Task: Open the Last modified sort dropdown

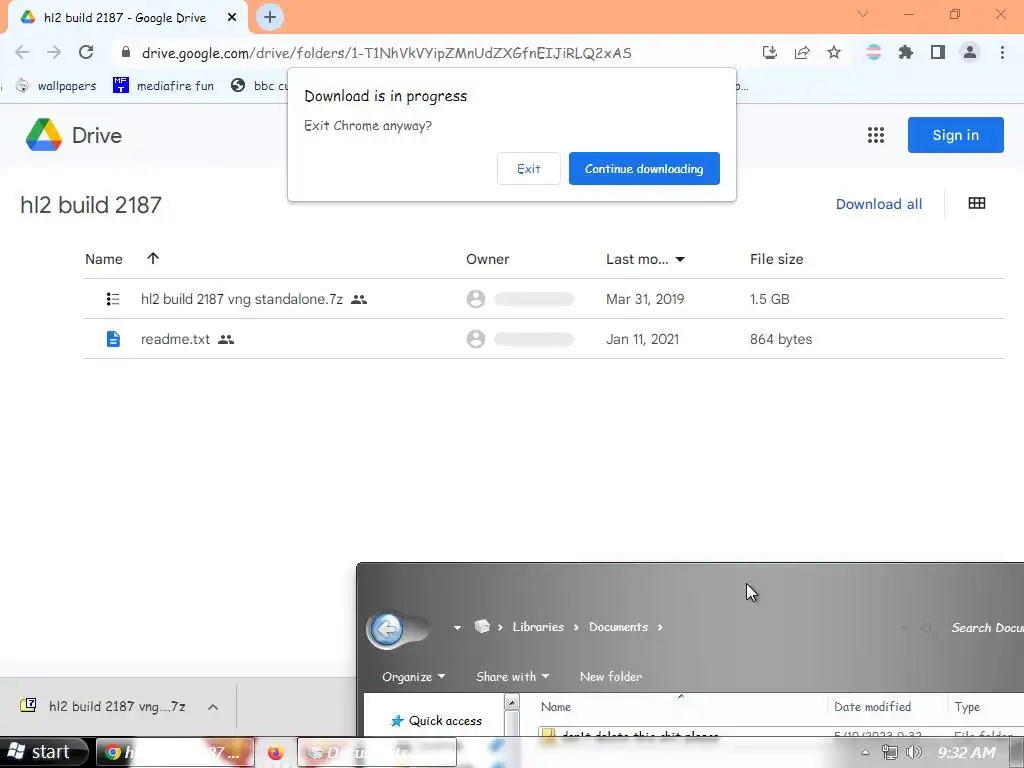Action: point(680,259)
